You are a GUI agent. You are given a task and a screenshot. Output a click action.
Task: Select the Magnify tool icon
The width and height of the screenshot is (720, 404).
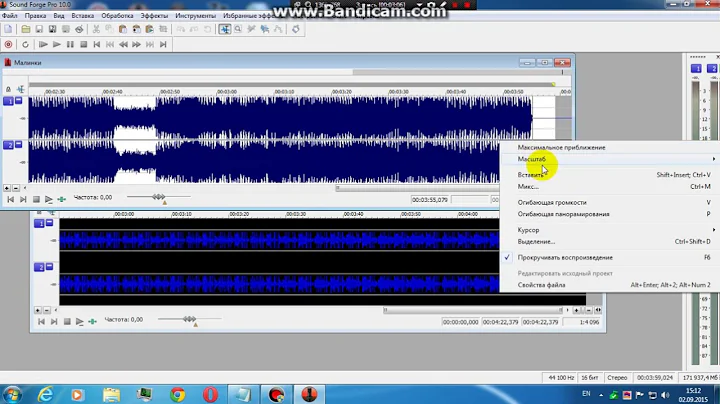(x=238, y=29)
